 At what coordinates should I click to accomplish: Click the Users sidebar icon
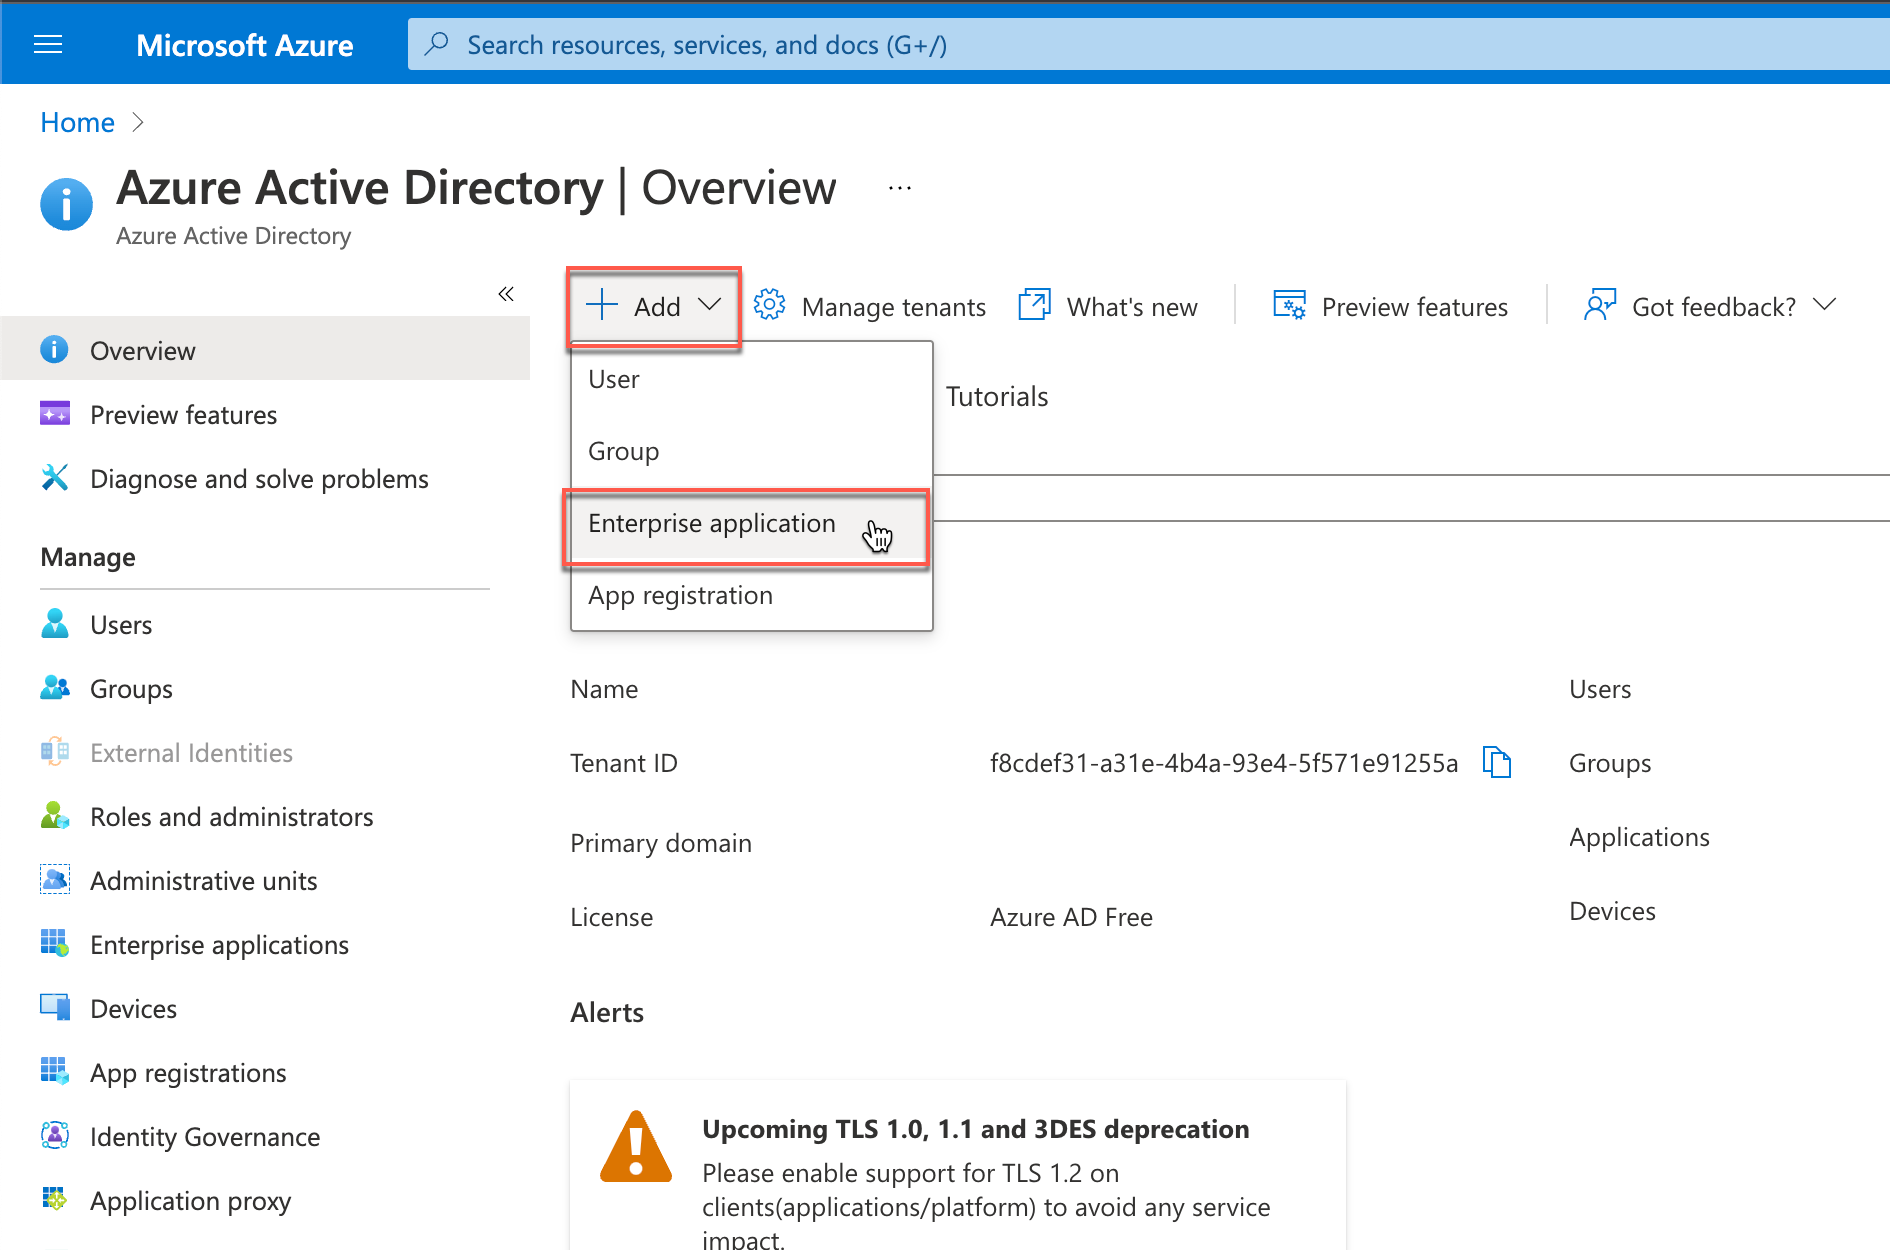click(x=55, y=623)
